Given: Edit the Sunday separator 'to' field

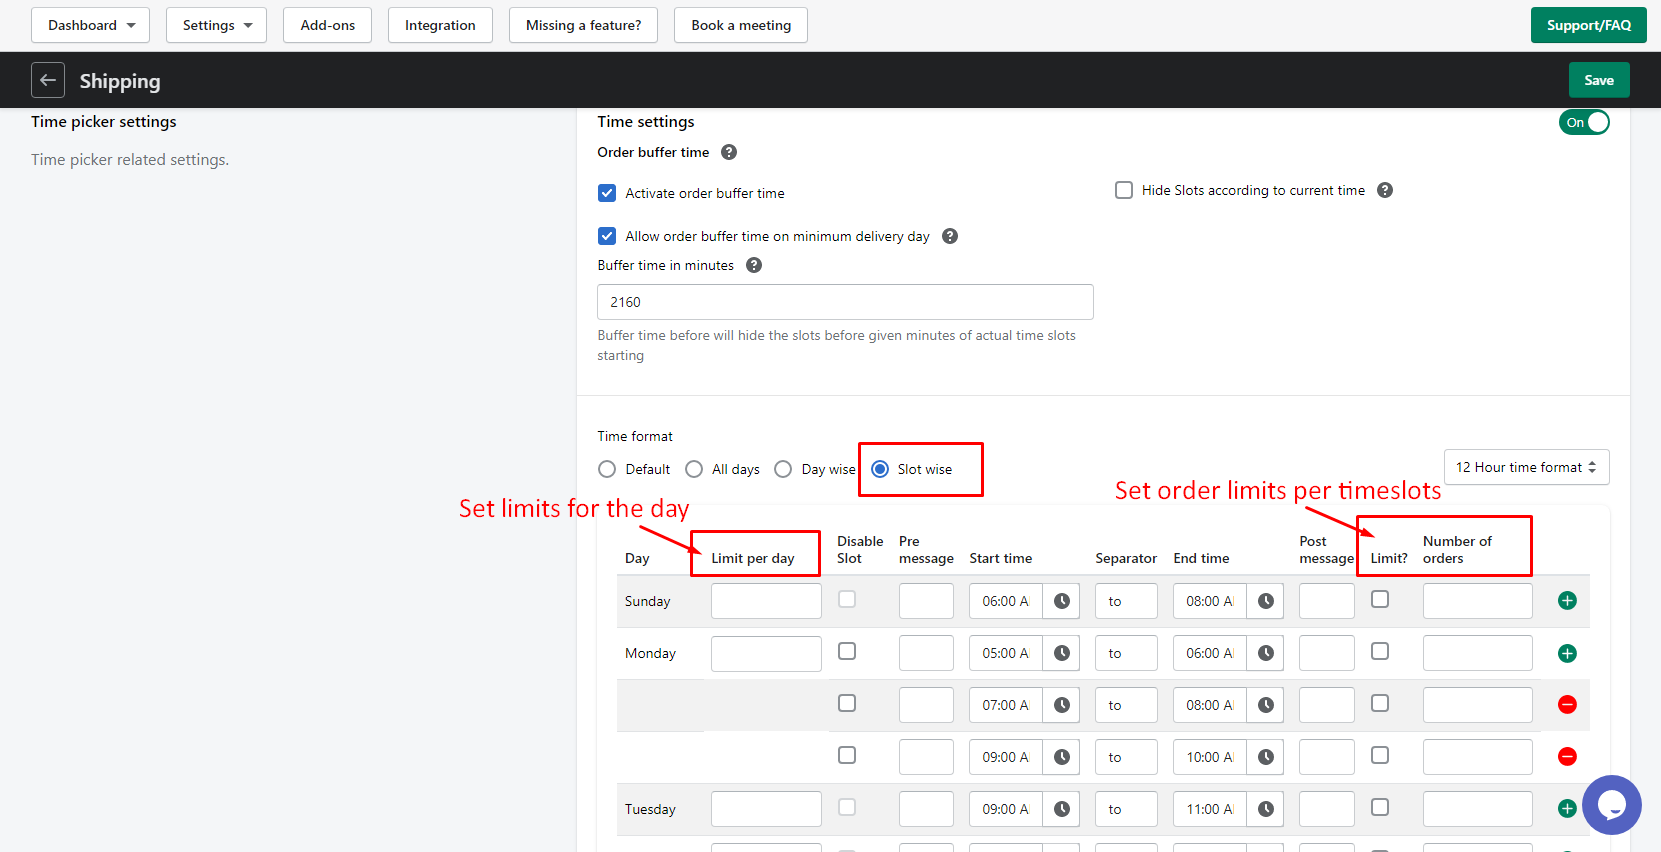Looking at the screenshot, I should point(1126,601).
